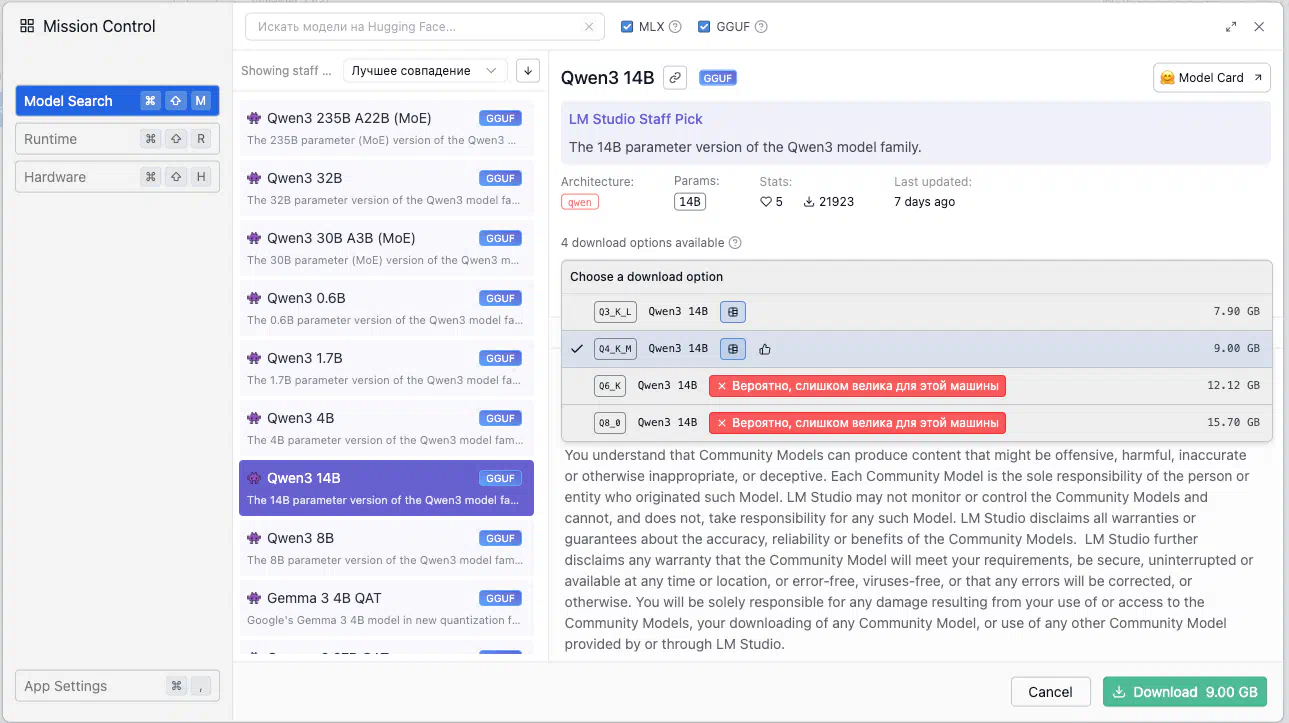Click the Q3_K_L option grid icon
The height and width of the screenshot is (723, 1289).
pyautogui.click(x=733, y=312)
